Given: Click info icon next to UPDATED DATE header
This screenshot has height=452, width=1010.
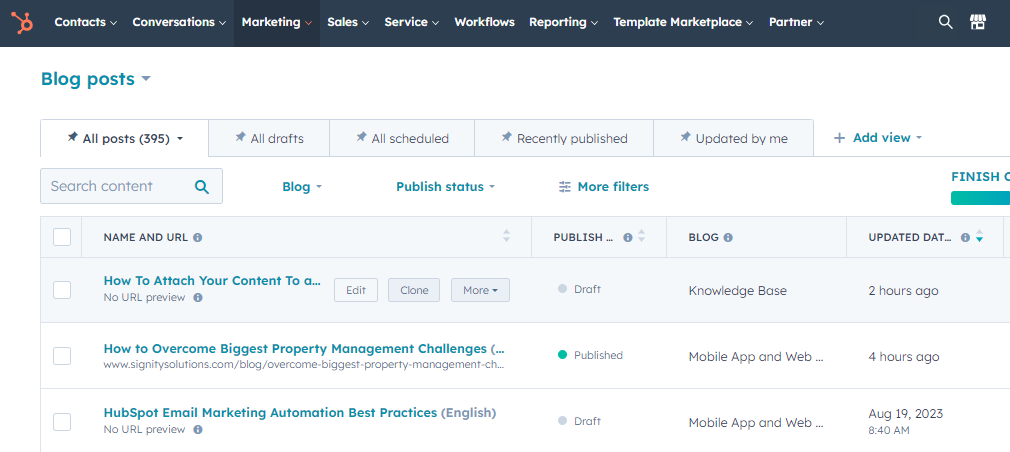Looking at the screenshot, I should [x=965, y=238].
